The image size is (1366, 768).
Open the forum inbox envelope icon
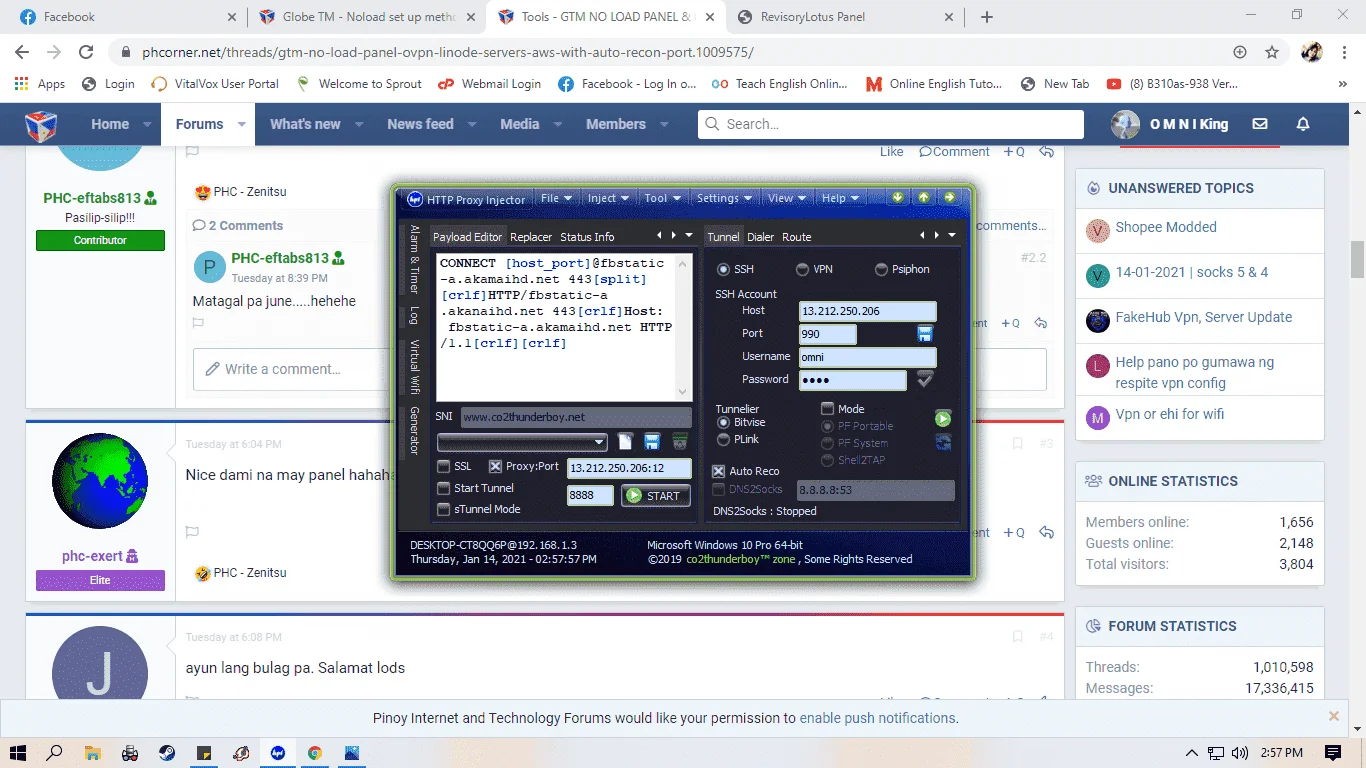point(1260,124)
